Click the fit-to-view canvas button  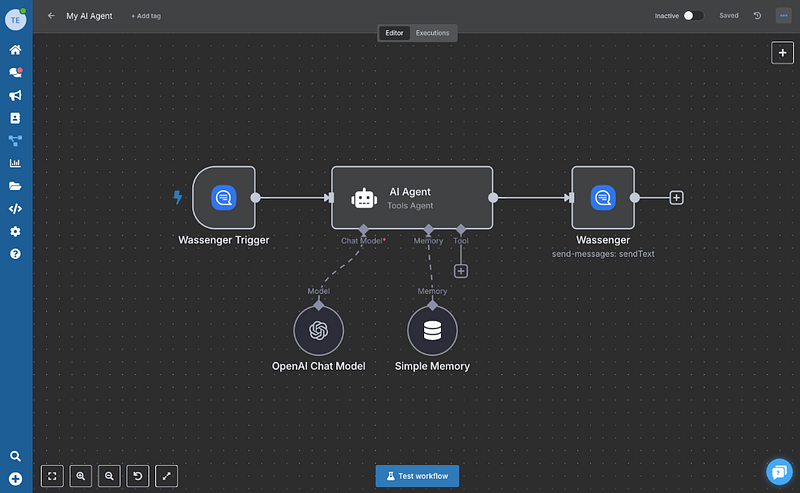coord(52,476)
